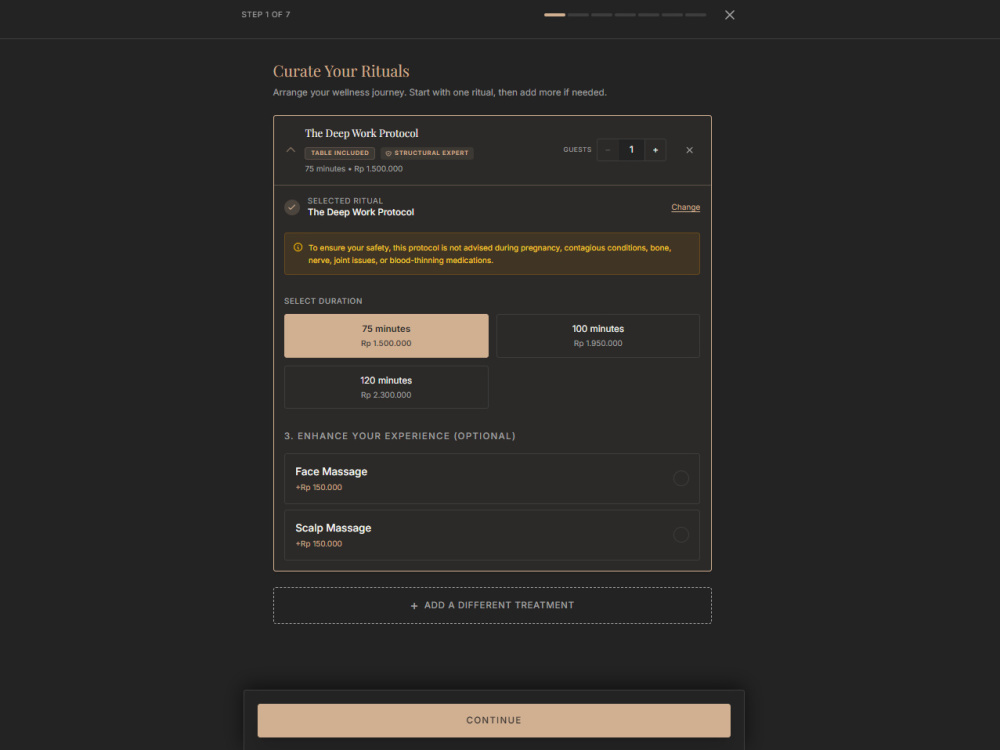
Task: Select the 75 minutes duration option
Action: tap(386, 335)
